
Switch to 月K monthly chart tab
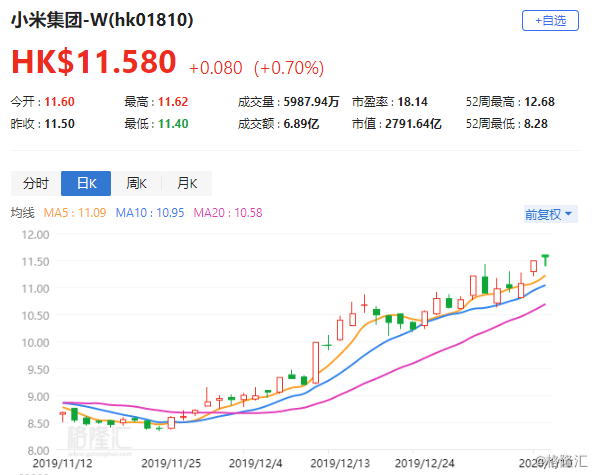[x=187, y=183]
